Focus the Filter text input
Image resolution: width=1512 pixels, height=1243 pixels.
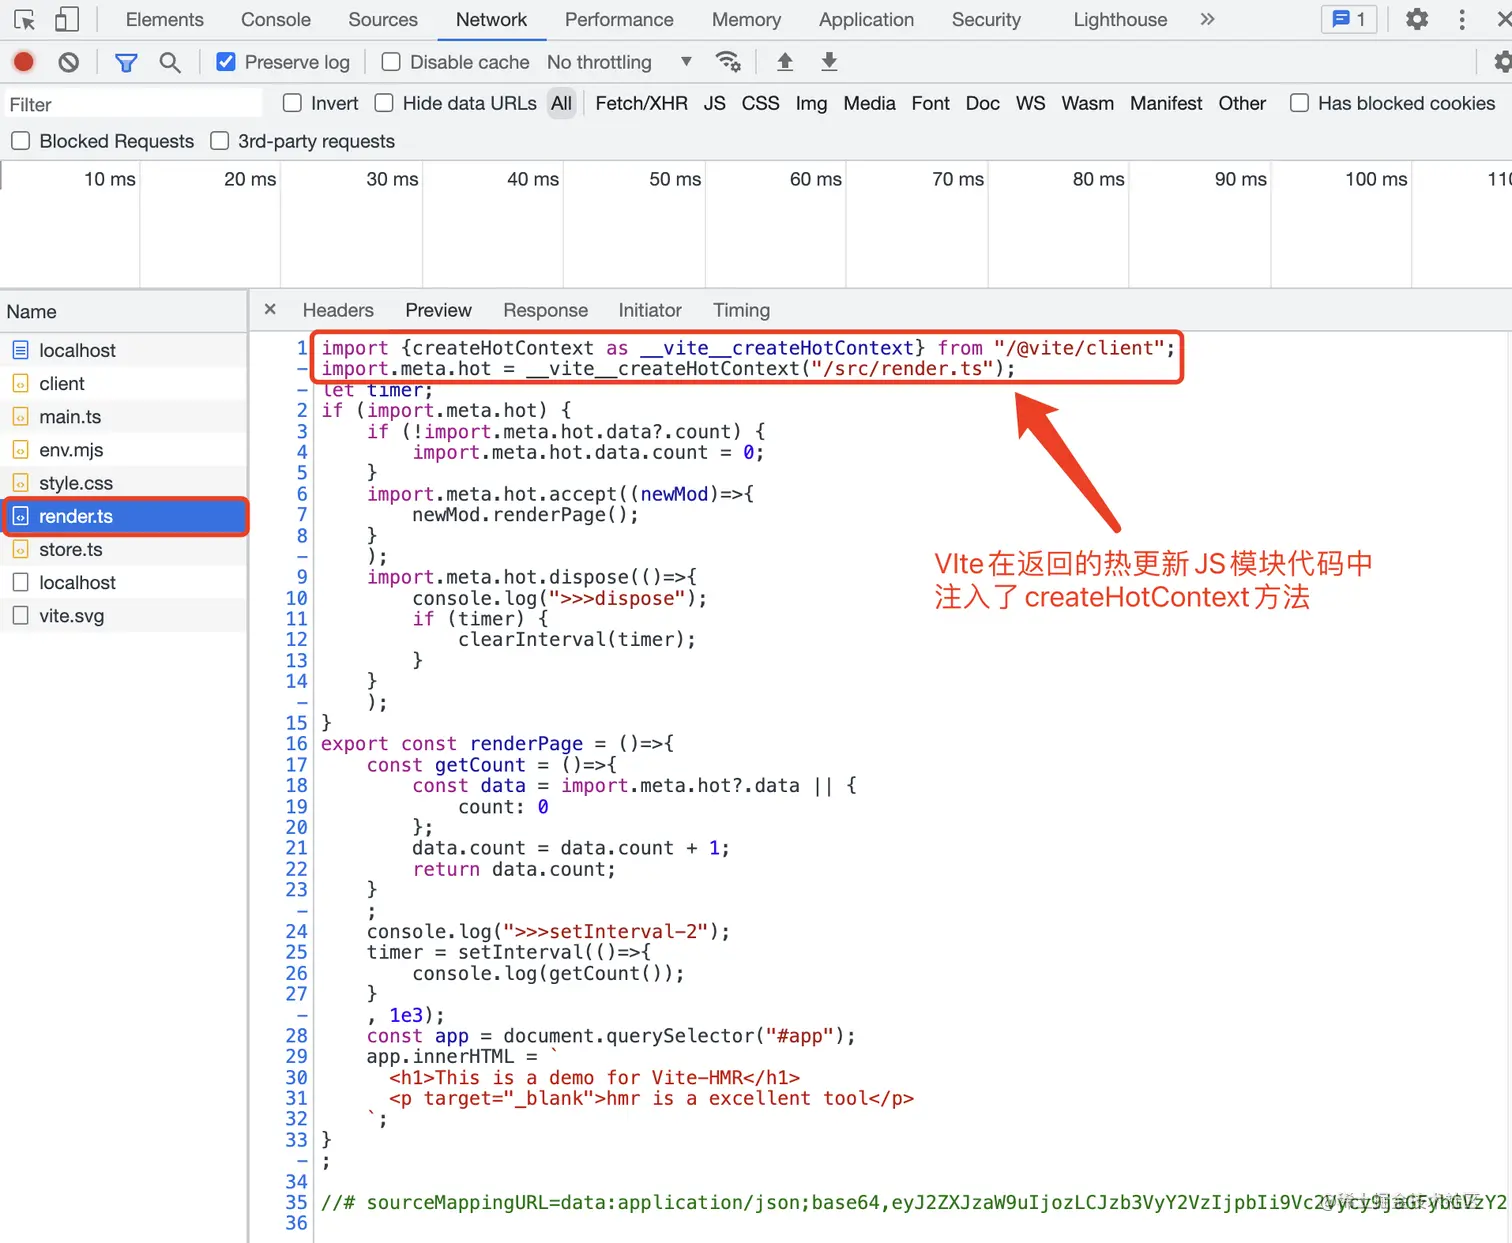[x=132, y=104]
